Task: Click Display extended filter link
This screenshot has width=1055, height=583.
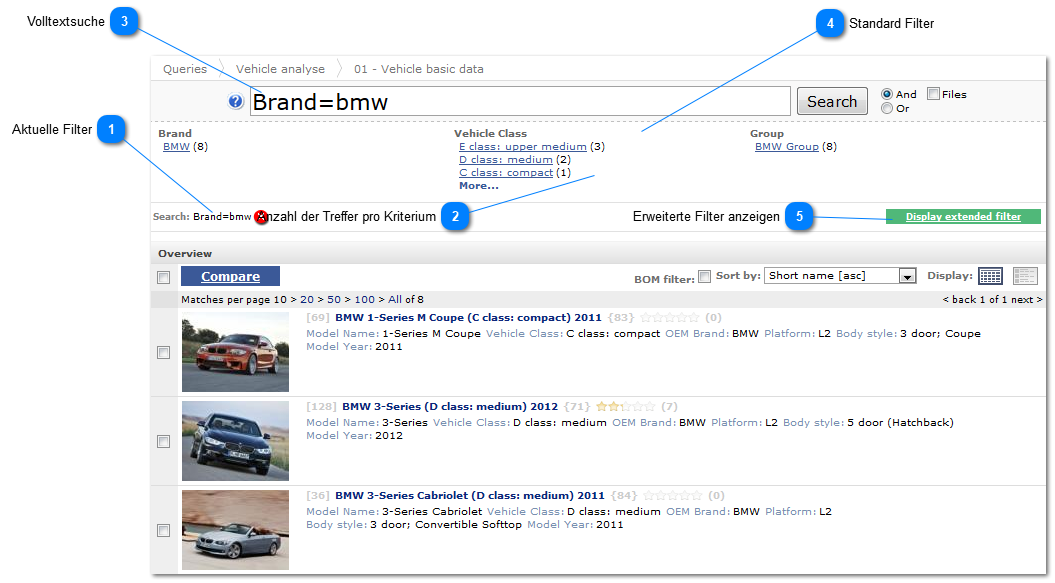Action: coord(963,217)
